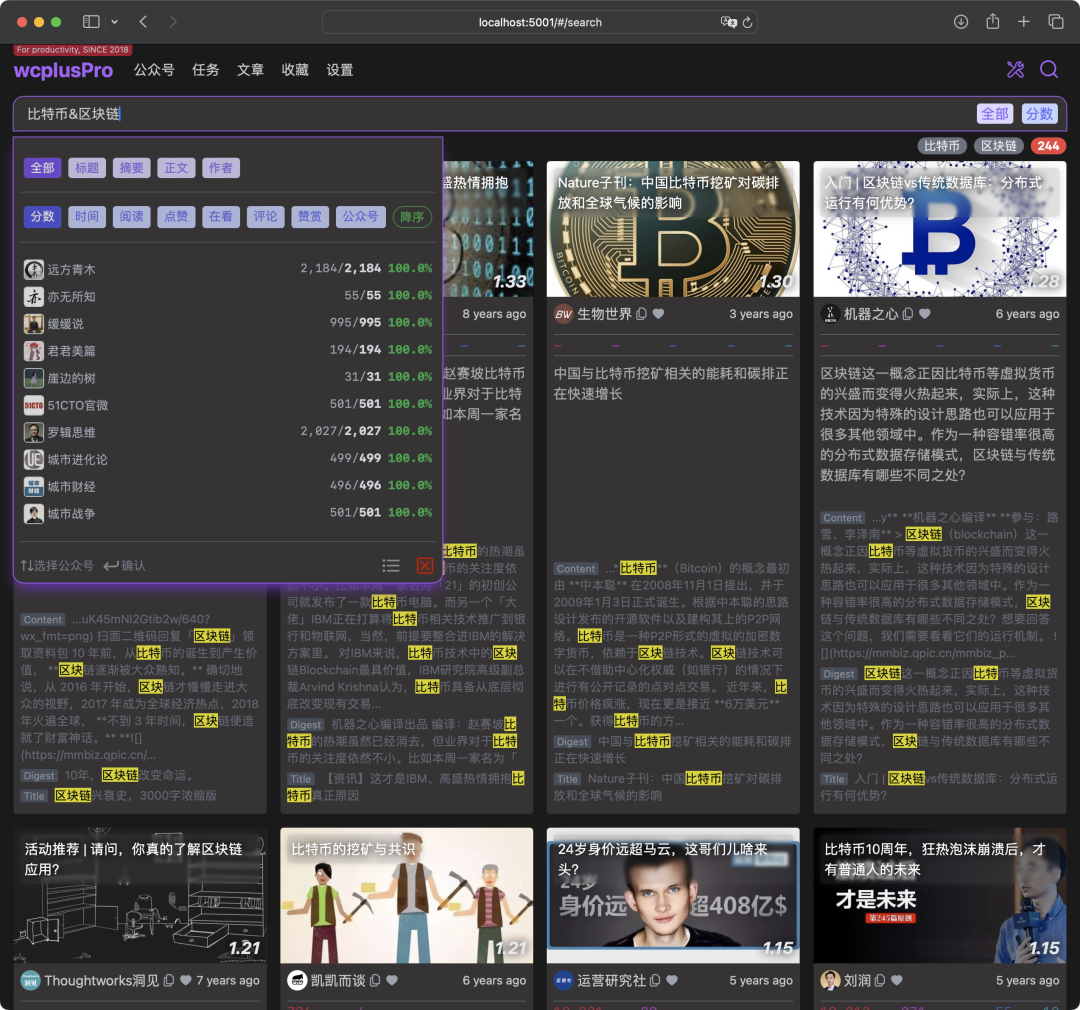Screen dimensions: 1080x1010
Task: Open the 公众号 menu
Action: [x=154, y=70]
